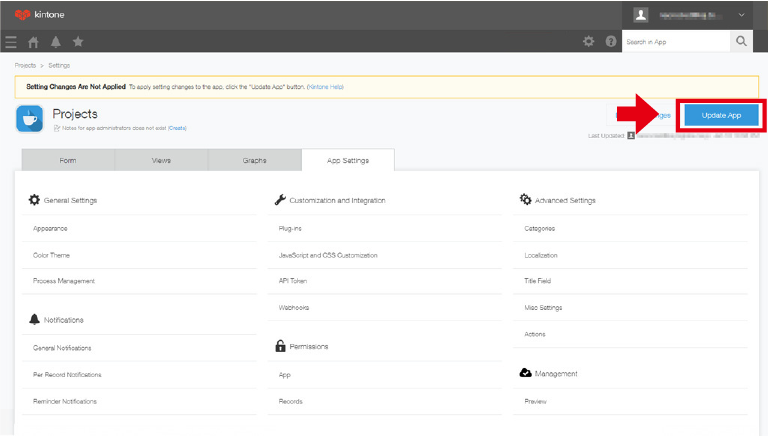Focus the Search in App field

pos(676,42)
